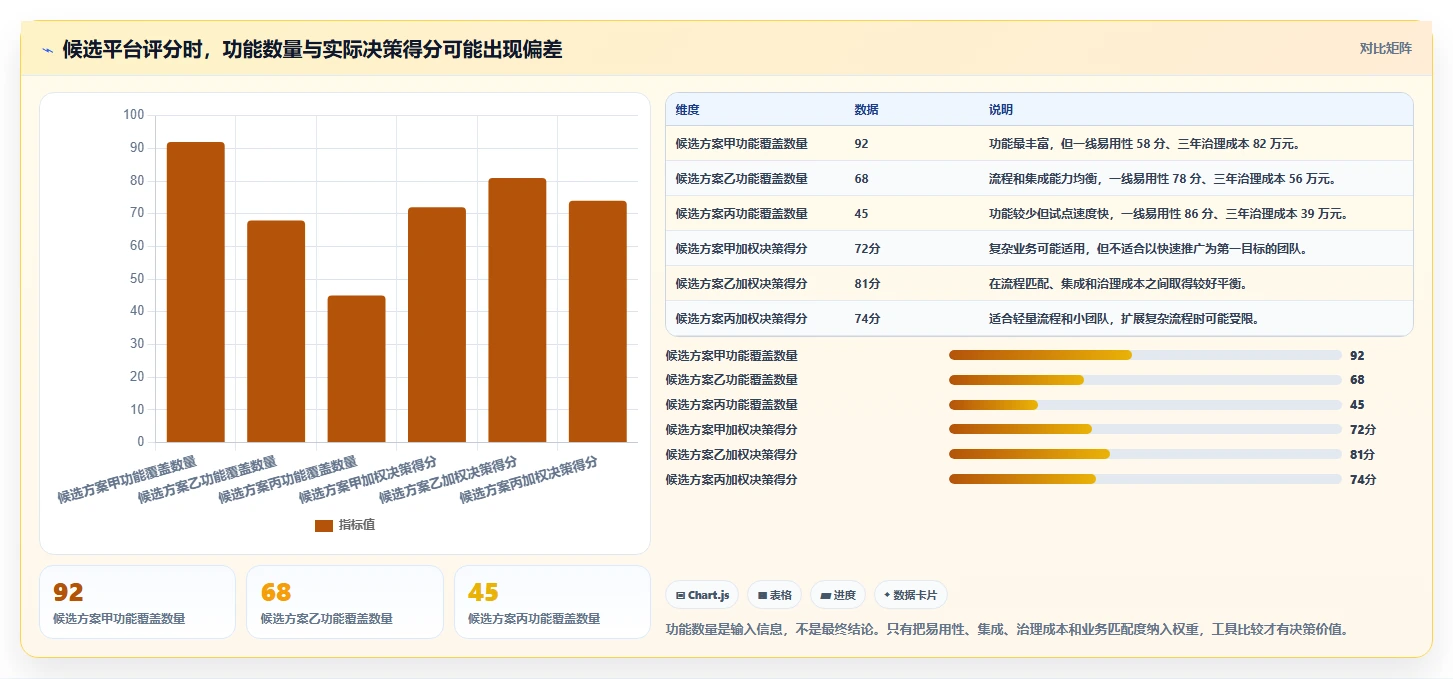Viewport: 1453px width, 679px height.
Task: Click the chart bar for 候选方案丙加权决策得分
Action: click(598, 321)
